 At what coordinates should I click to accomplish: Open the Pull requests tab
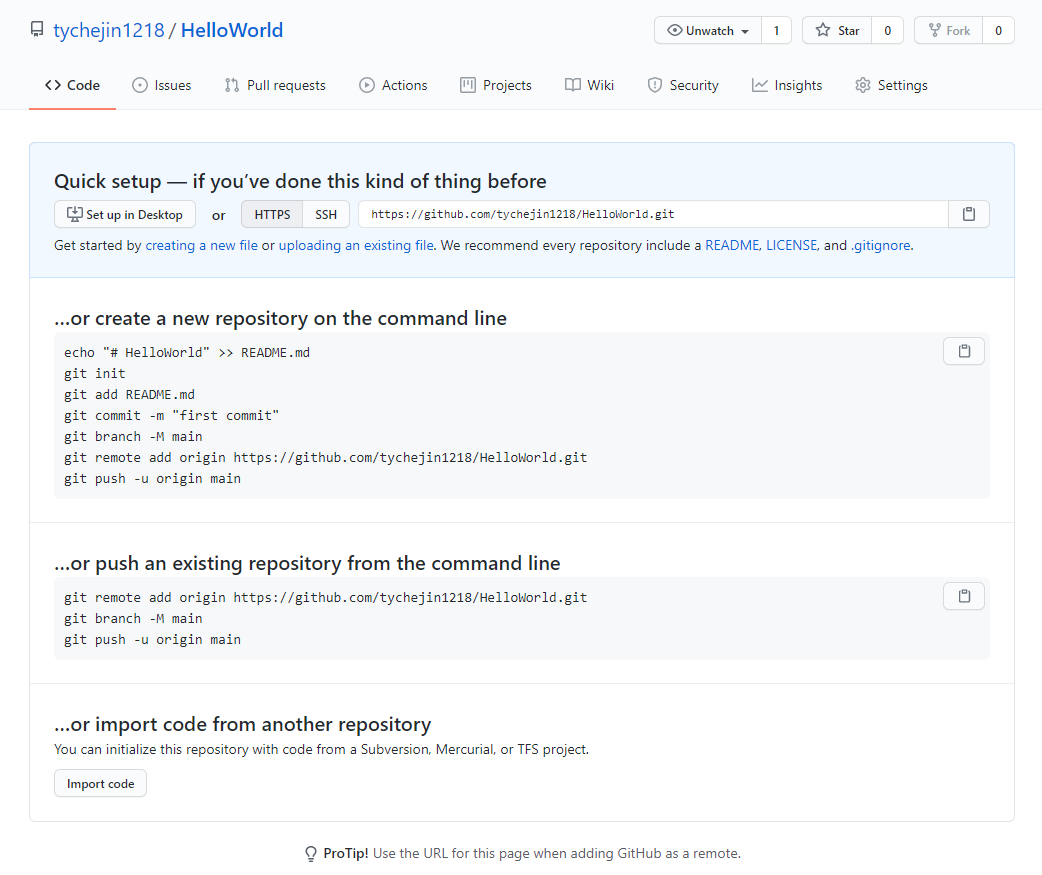point(275,86)
